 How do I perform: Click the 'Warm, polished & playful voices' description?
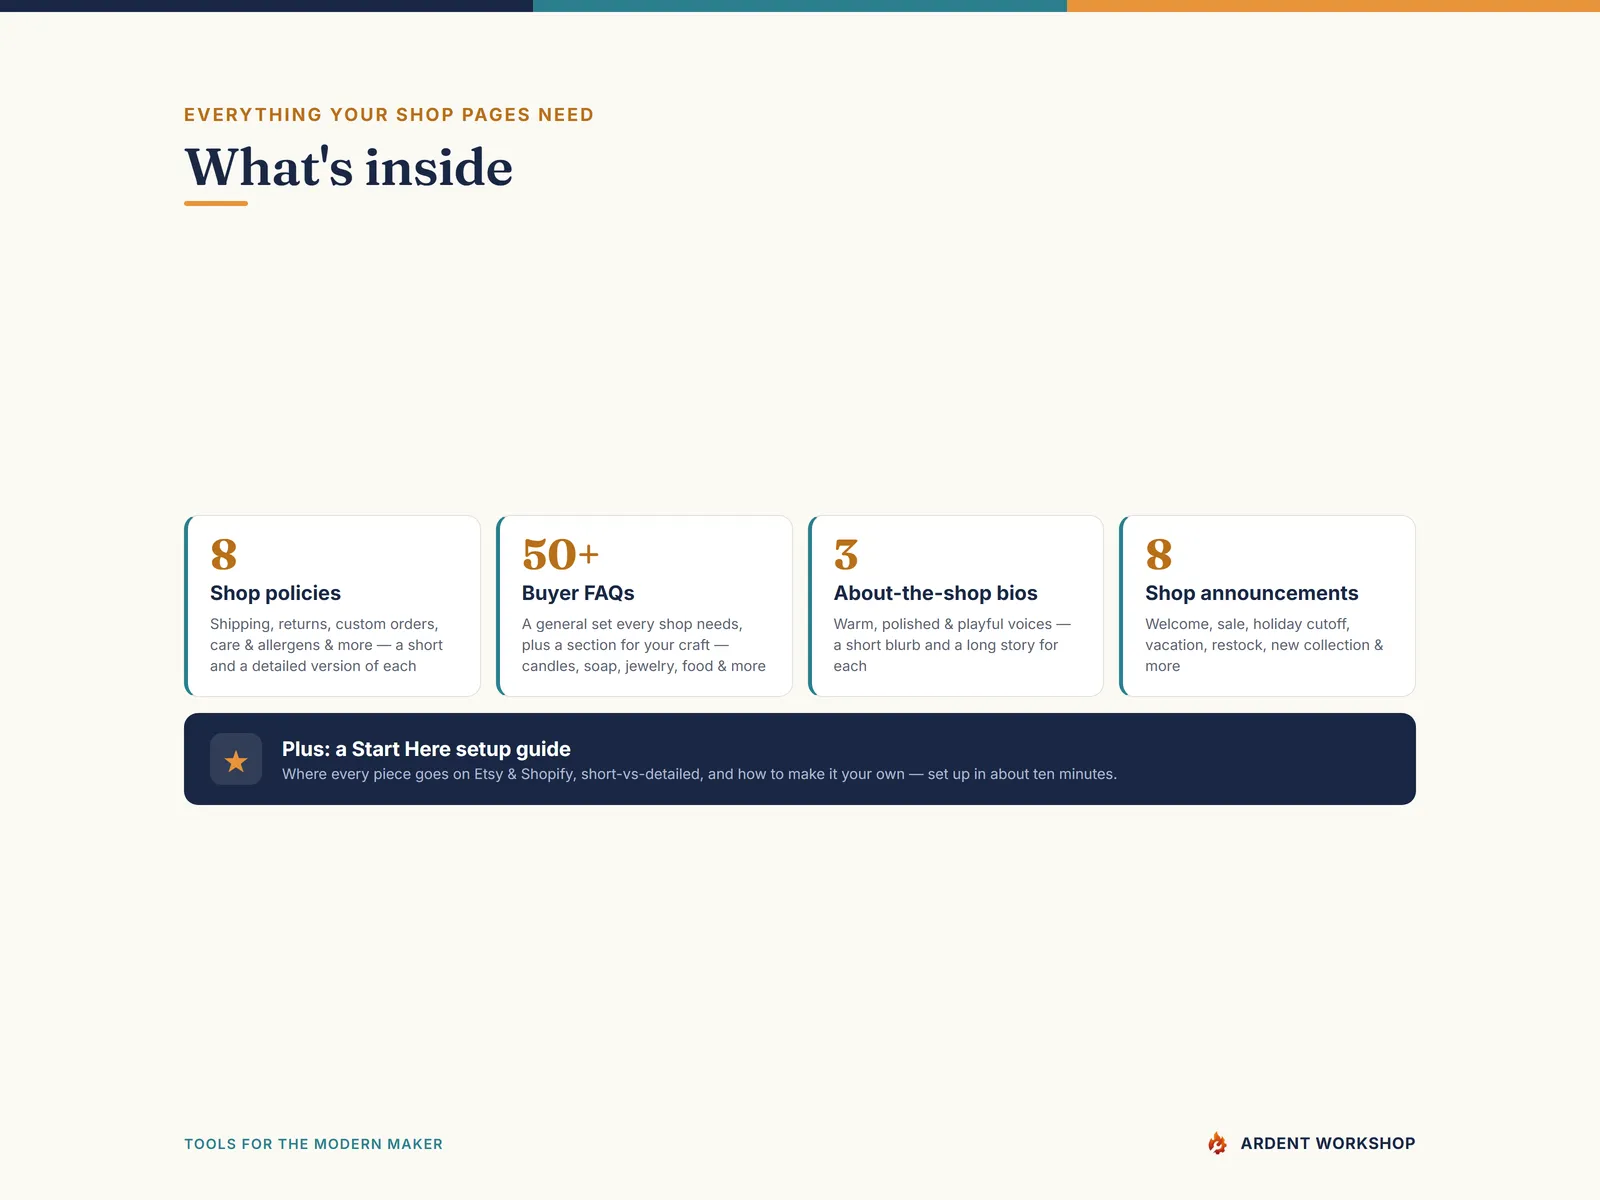tap(952, 645)
